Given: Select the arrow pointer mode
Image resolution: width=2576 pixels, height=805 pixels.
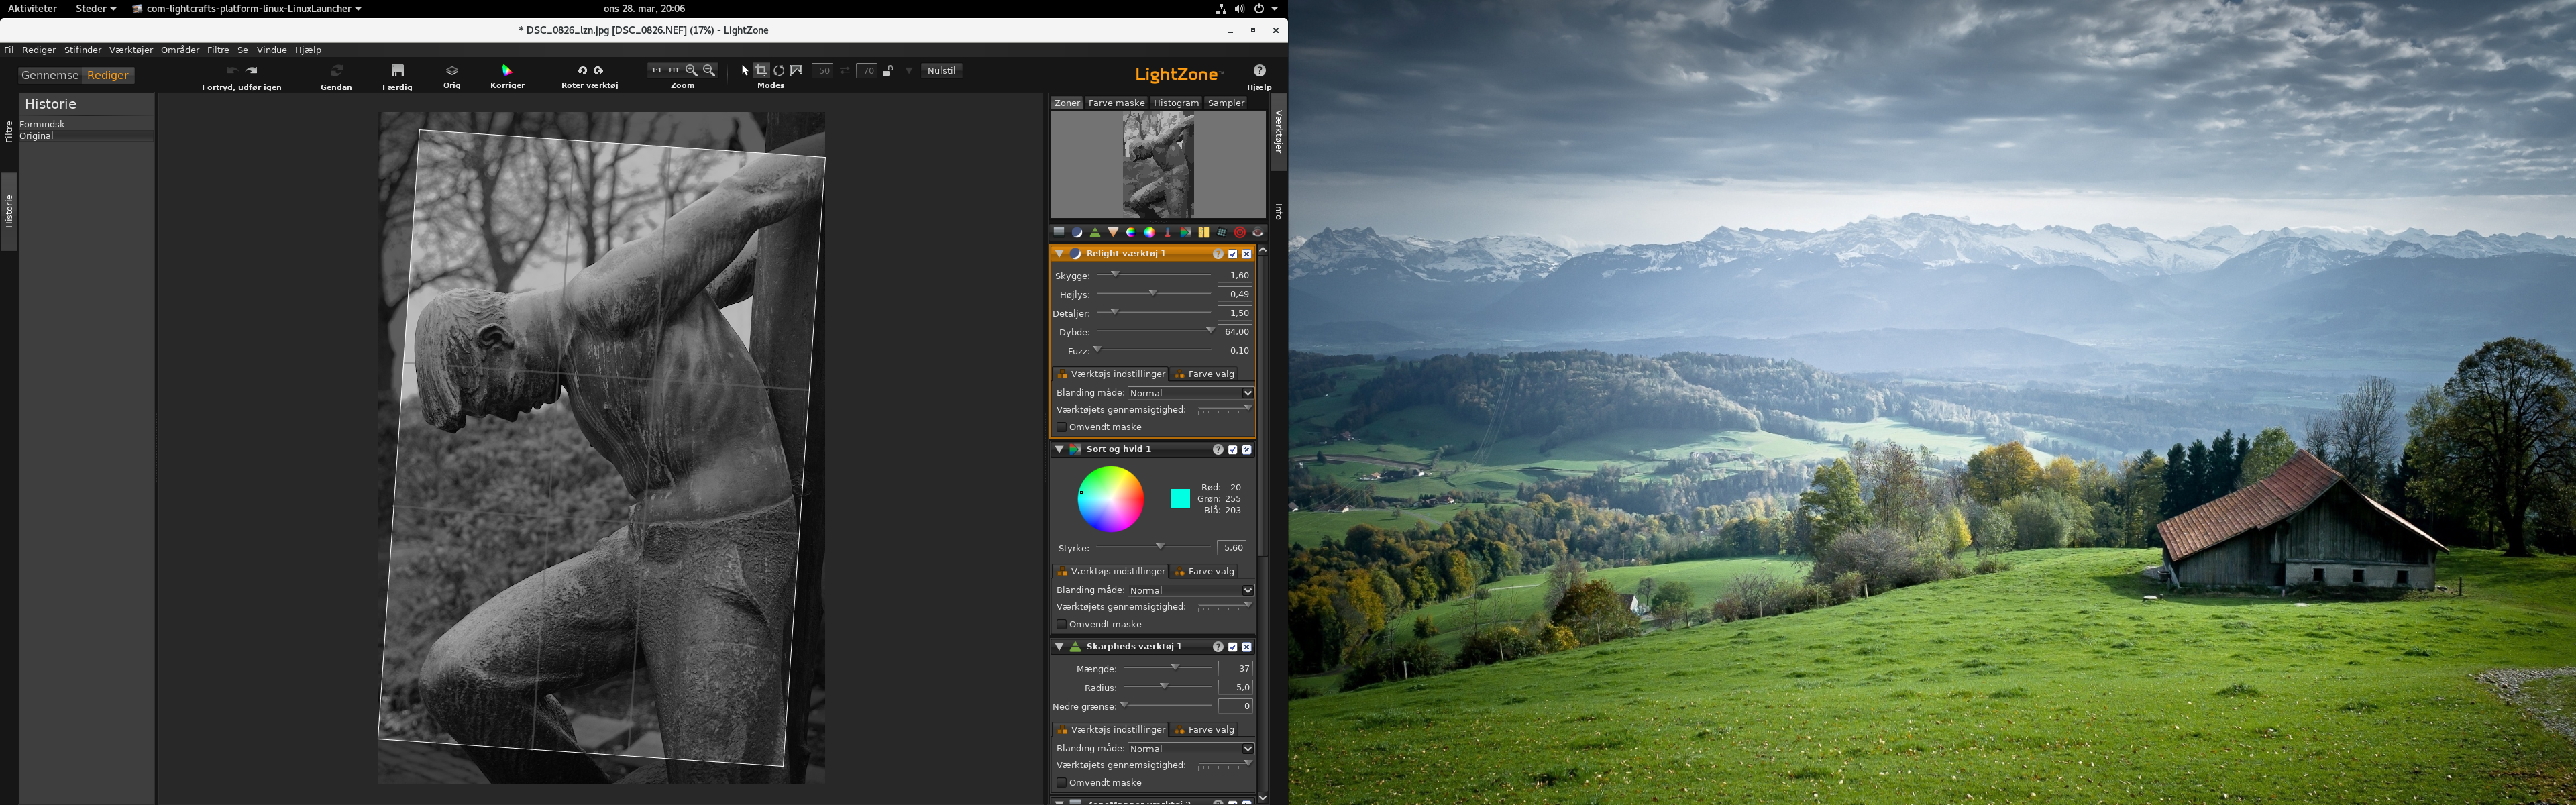Looking at the screenshot, I should coord(745,70).
